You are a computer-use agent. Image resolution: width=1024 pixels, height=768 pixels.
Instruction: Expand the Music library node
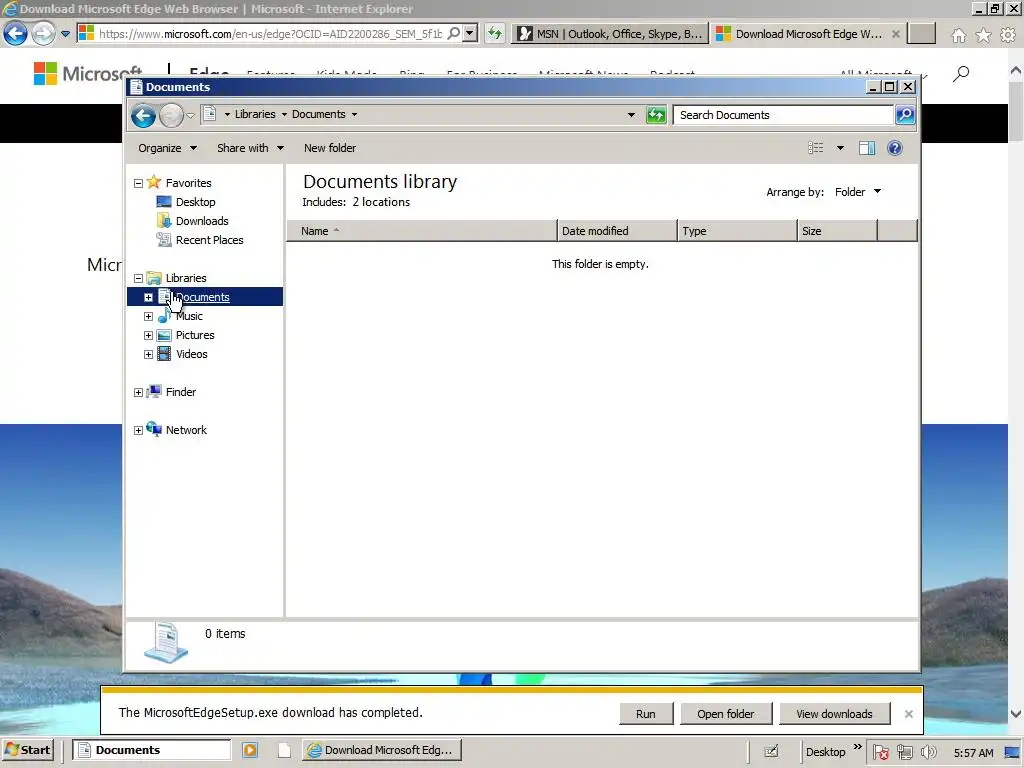pyautogui.click(x=148, y=317)
